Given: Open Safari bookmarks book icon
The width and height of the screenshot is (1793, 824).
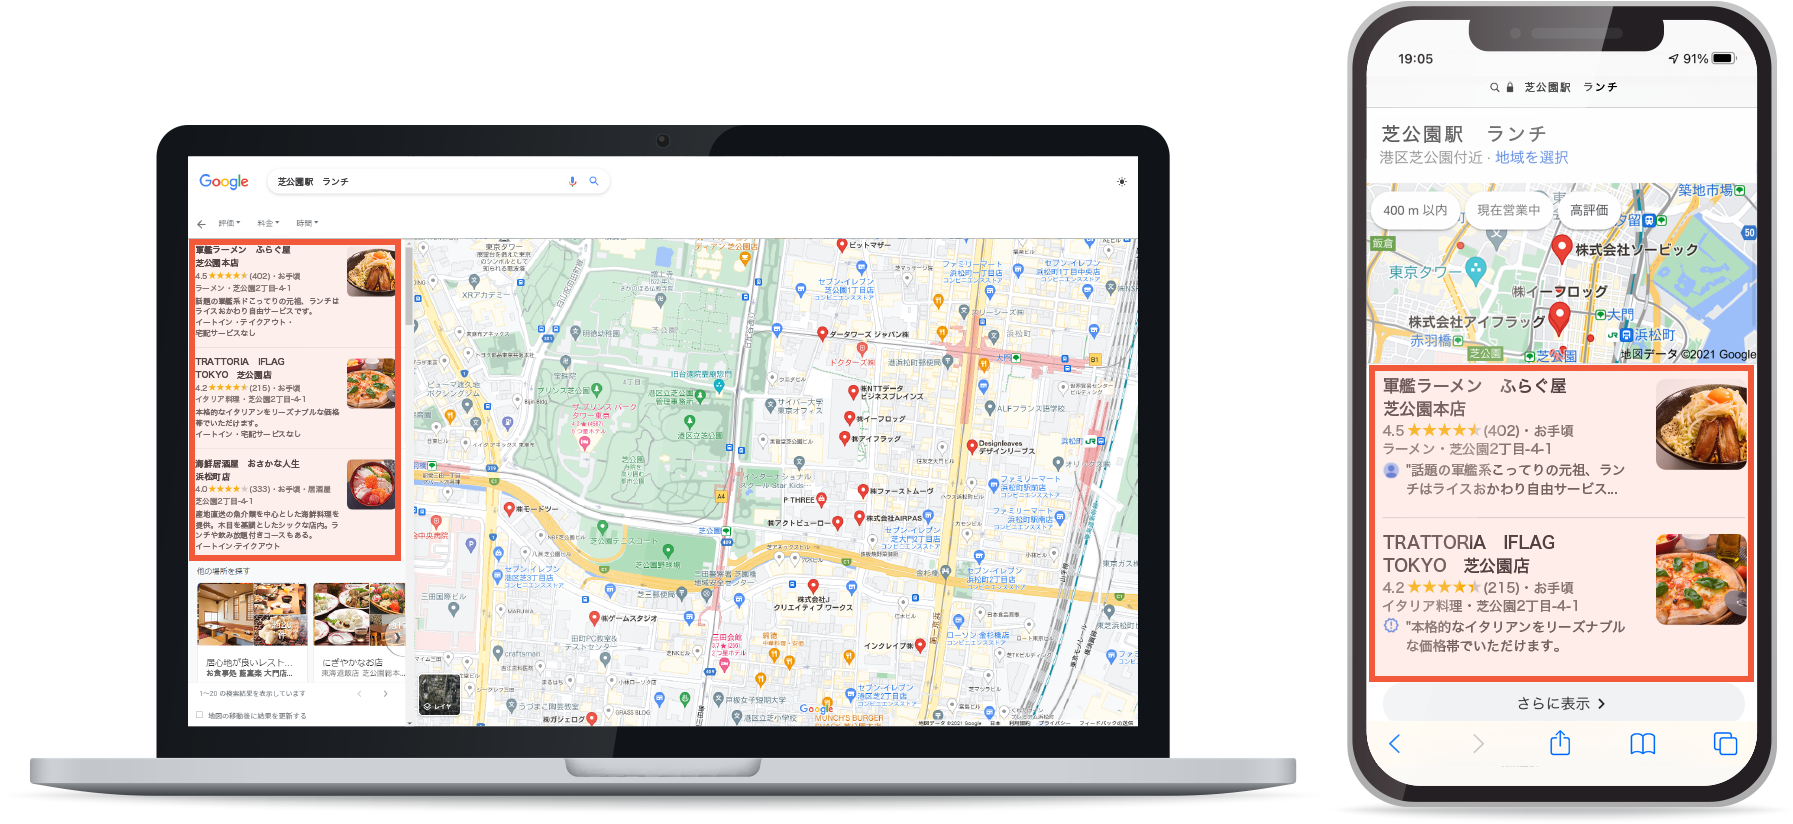Looking at the screenshot, I should 1642,743.
